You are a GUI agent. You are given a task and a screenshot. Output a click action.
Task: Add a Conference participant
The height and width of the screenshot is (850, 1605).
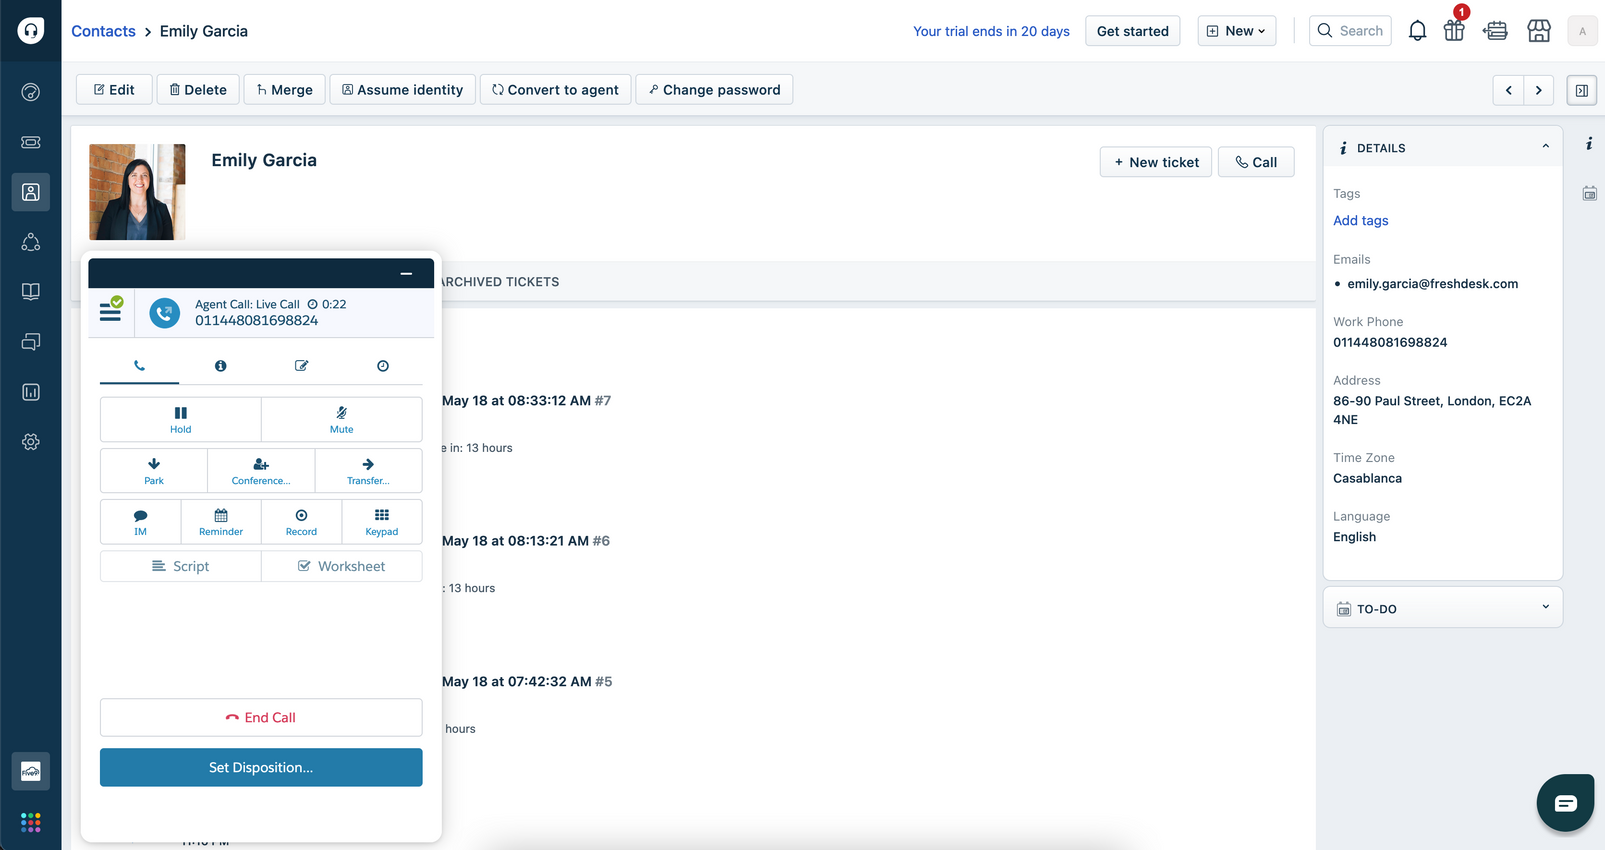(261, 471)
